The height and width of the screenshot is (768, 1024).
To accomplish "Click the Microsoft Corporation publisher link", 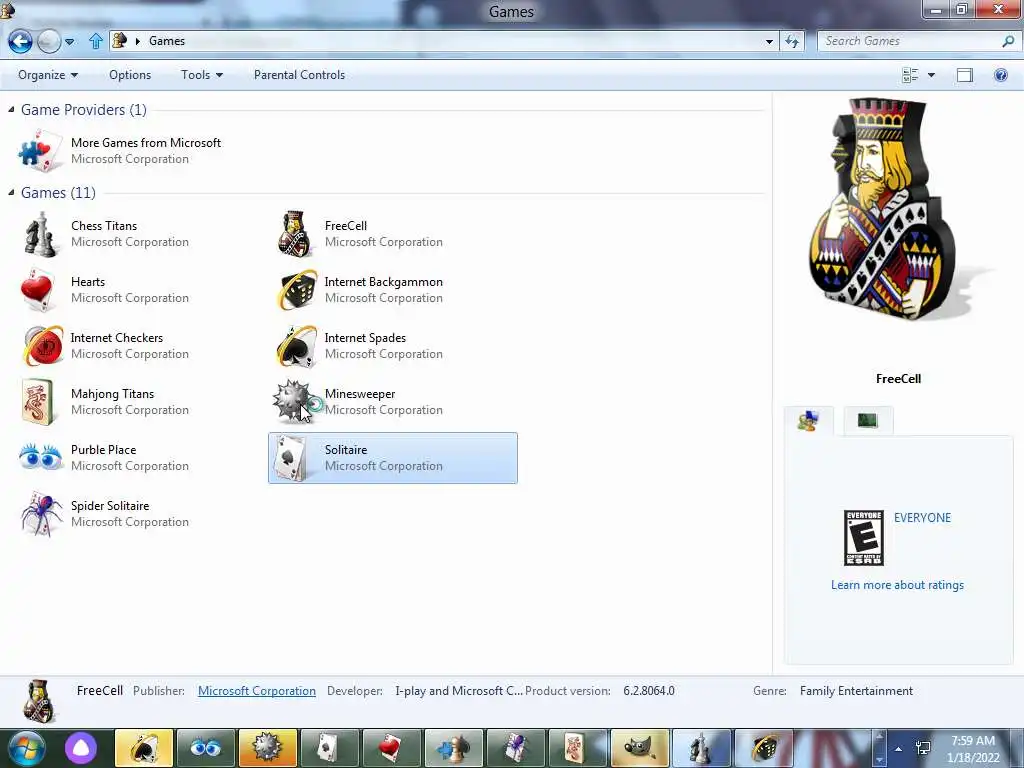I will [x=257, y=691].
